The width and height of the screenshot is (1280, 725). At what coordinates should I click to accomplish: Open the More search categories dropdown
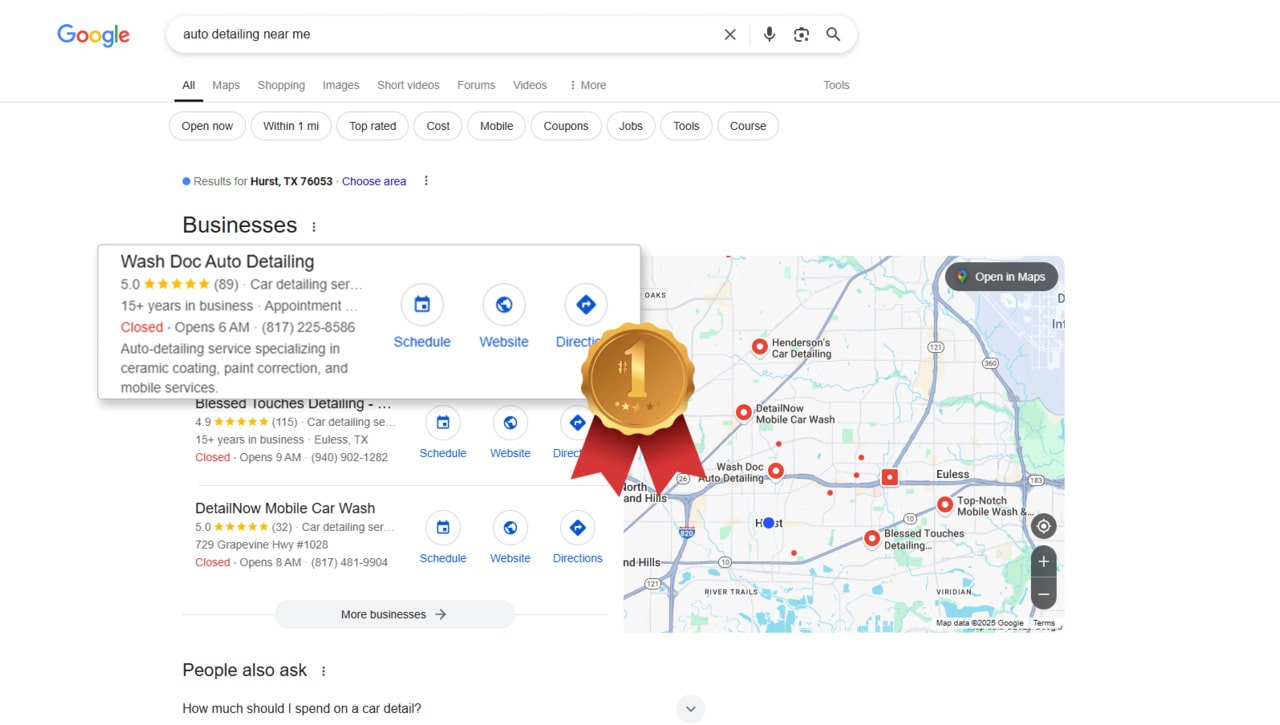(588, 85)
